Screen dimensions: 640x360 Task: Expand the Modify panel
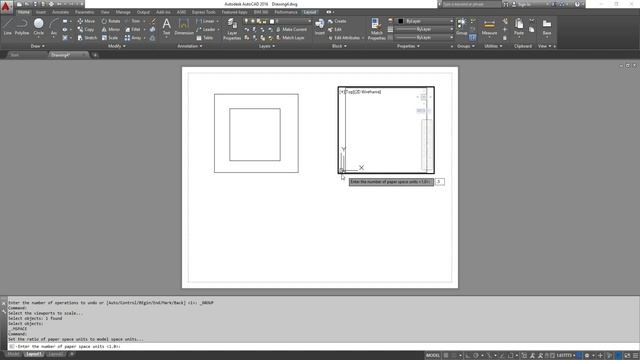tap(117, 46)
